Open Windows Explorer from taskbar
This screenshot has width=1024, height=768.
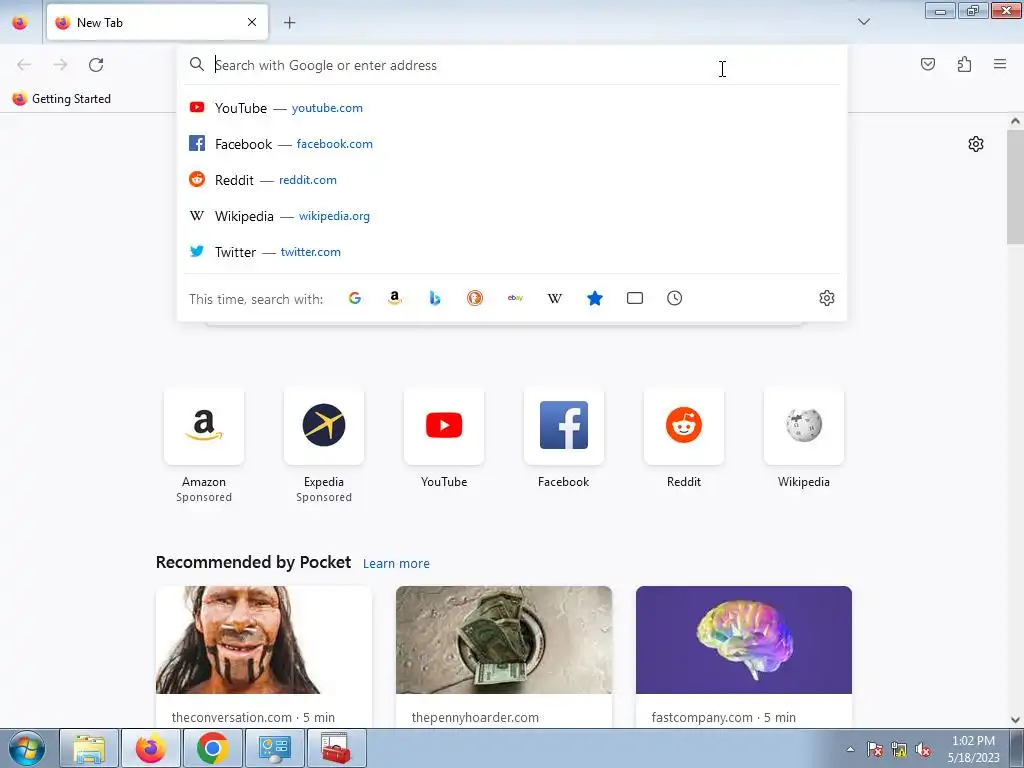tap(89, 748)
